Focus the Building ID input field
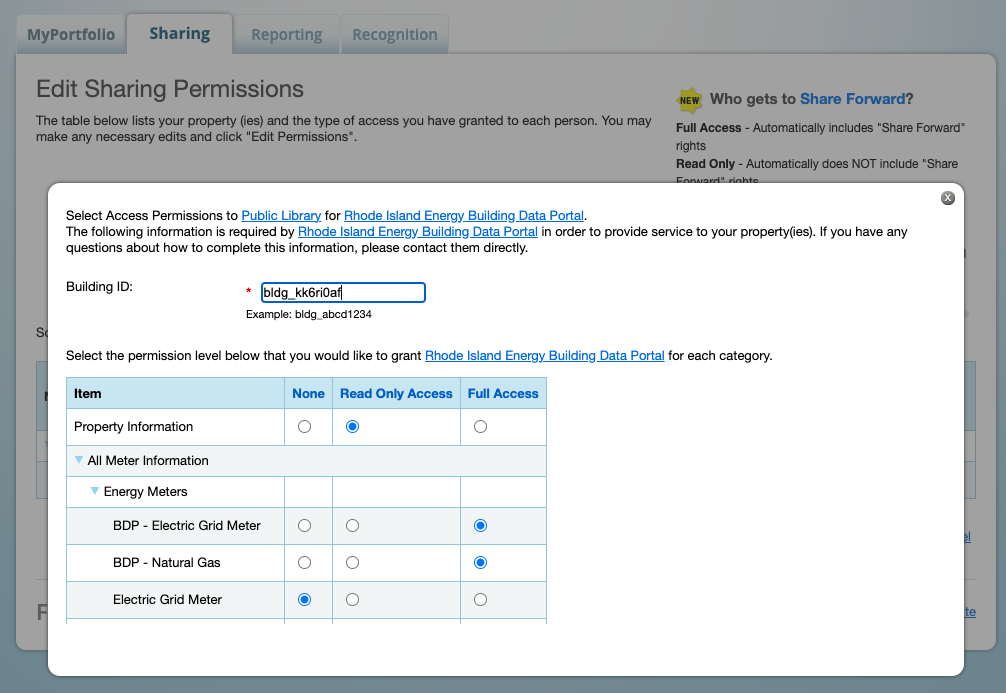This screenshot has width=1006, height=693. tap(343, 293)
